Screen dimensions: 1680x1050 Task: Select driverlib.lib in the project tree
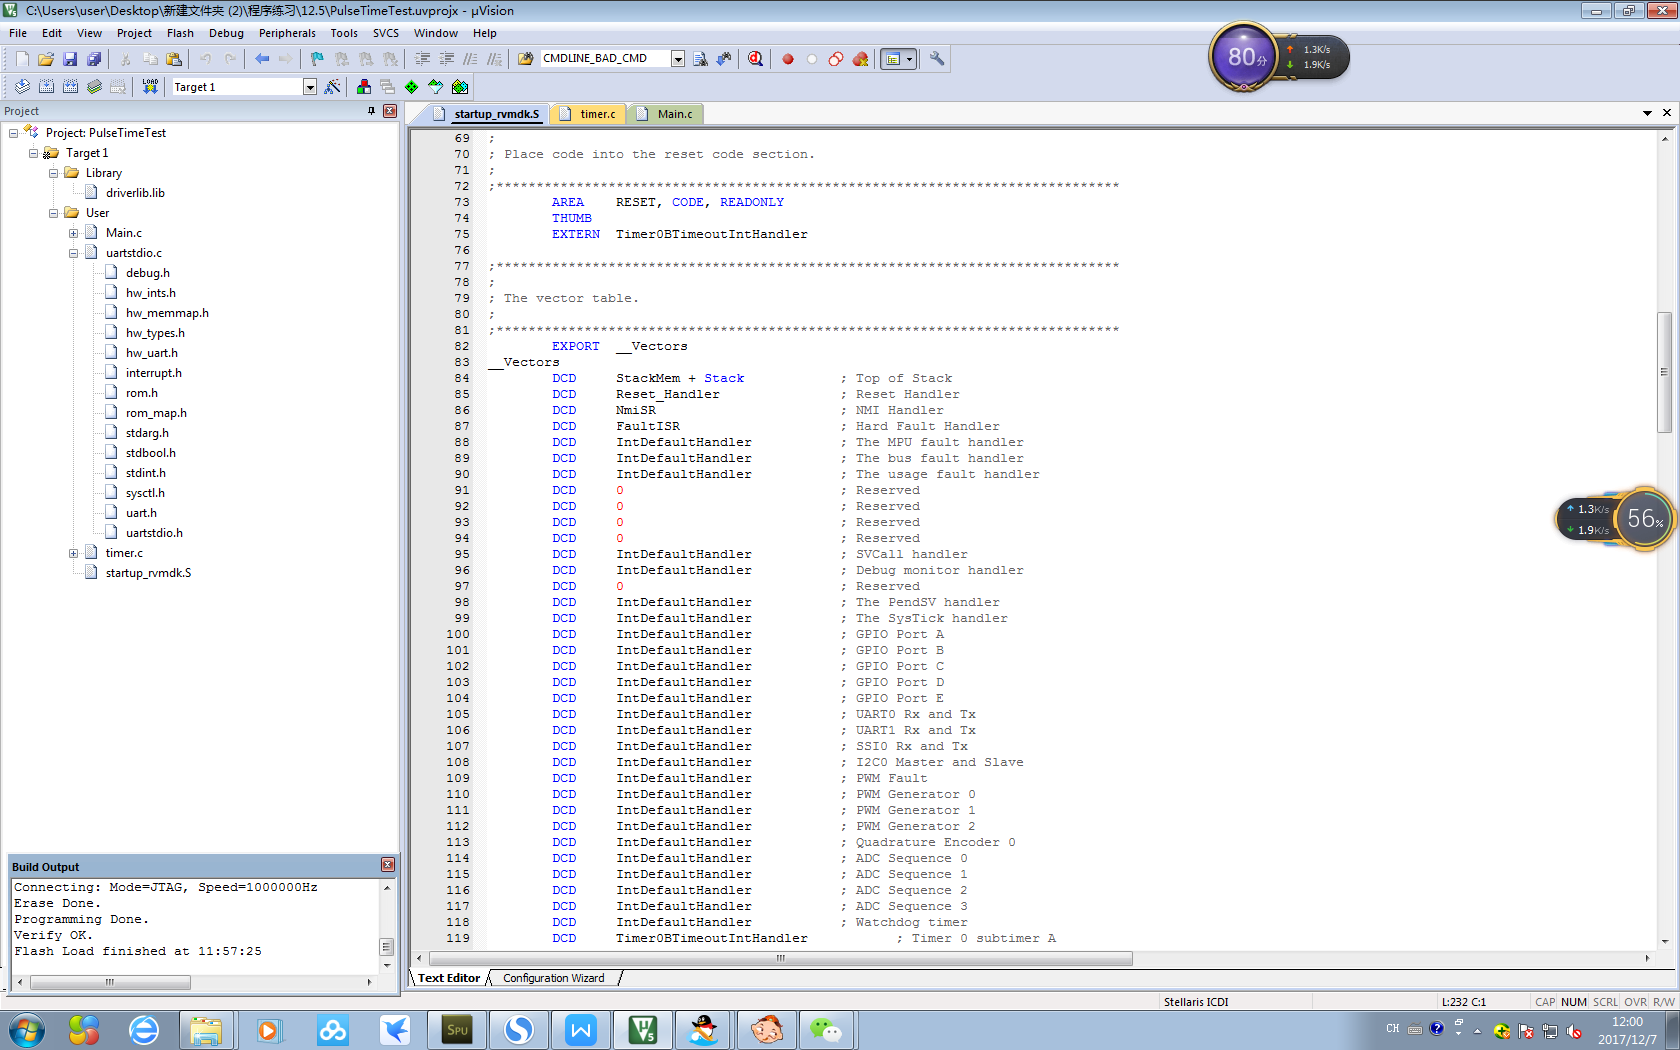135,193
